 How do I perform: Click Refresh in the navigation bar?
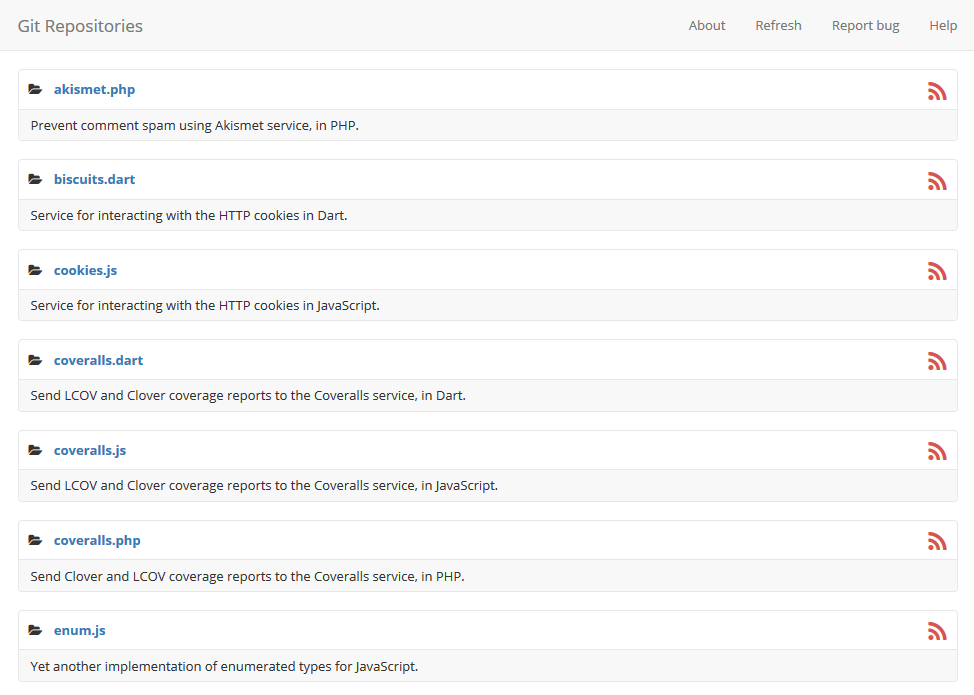click(778, 25)
